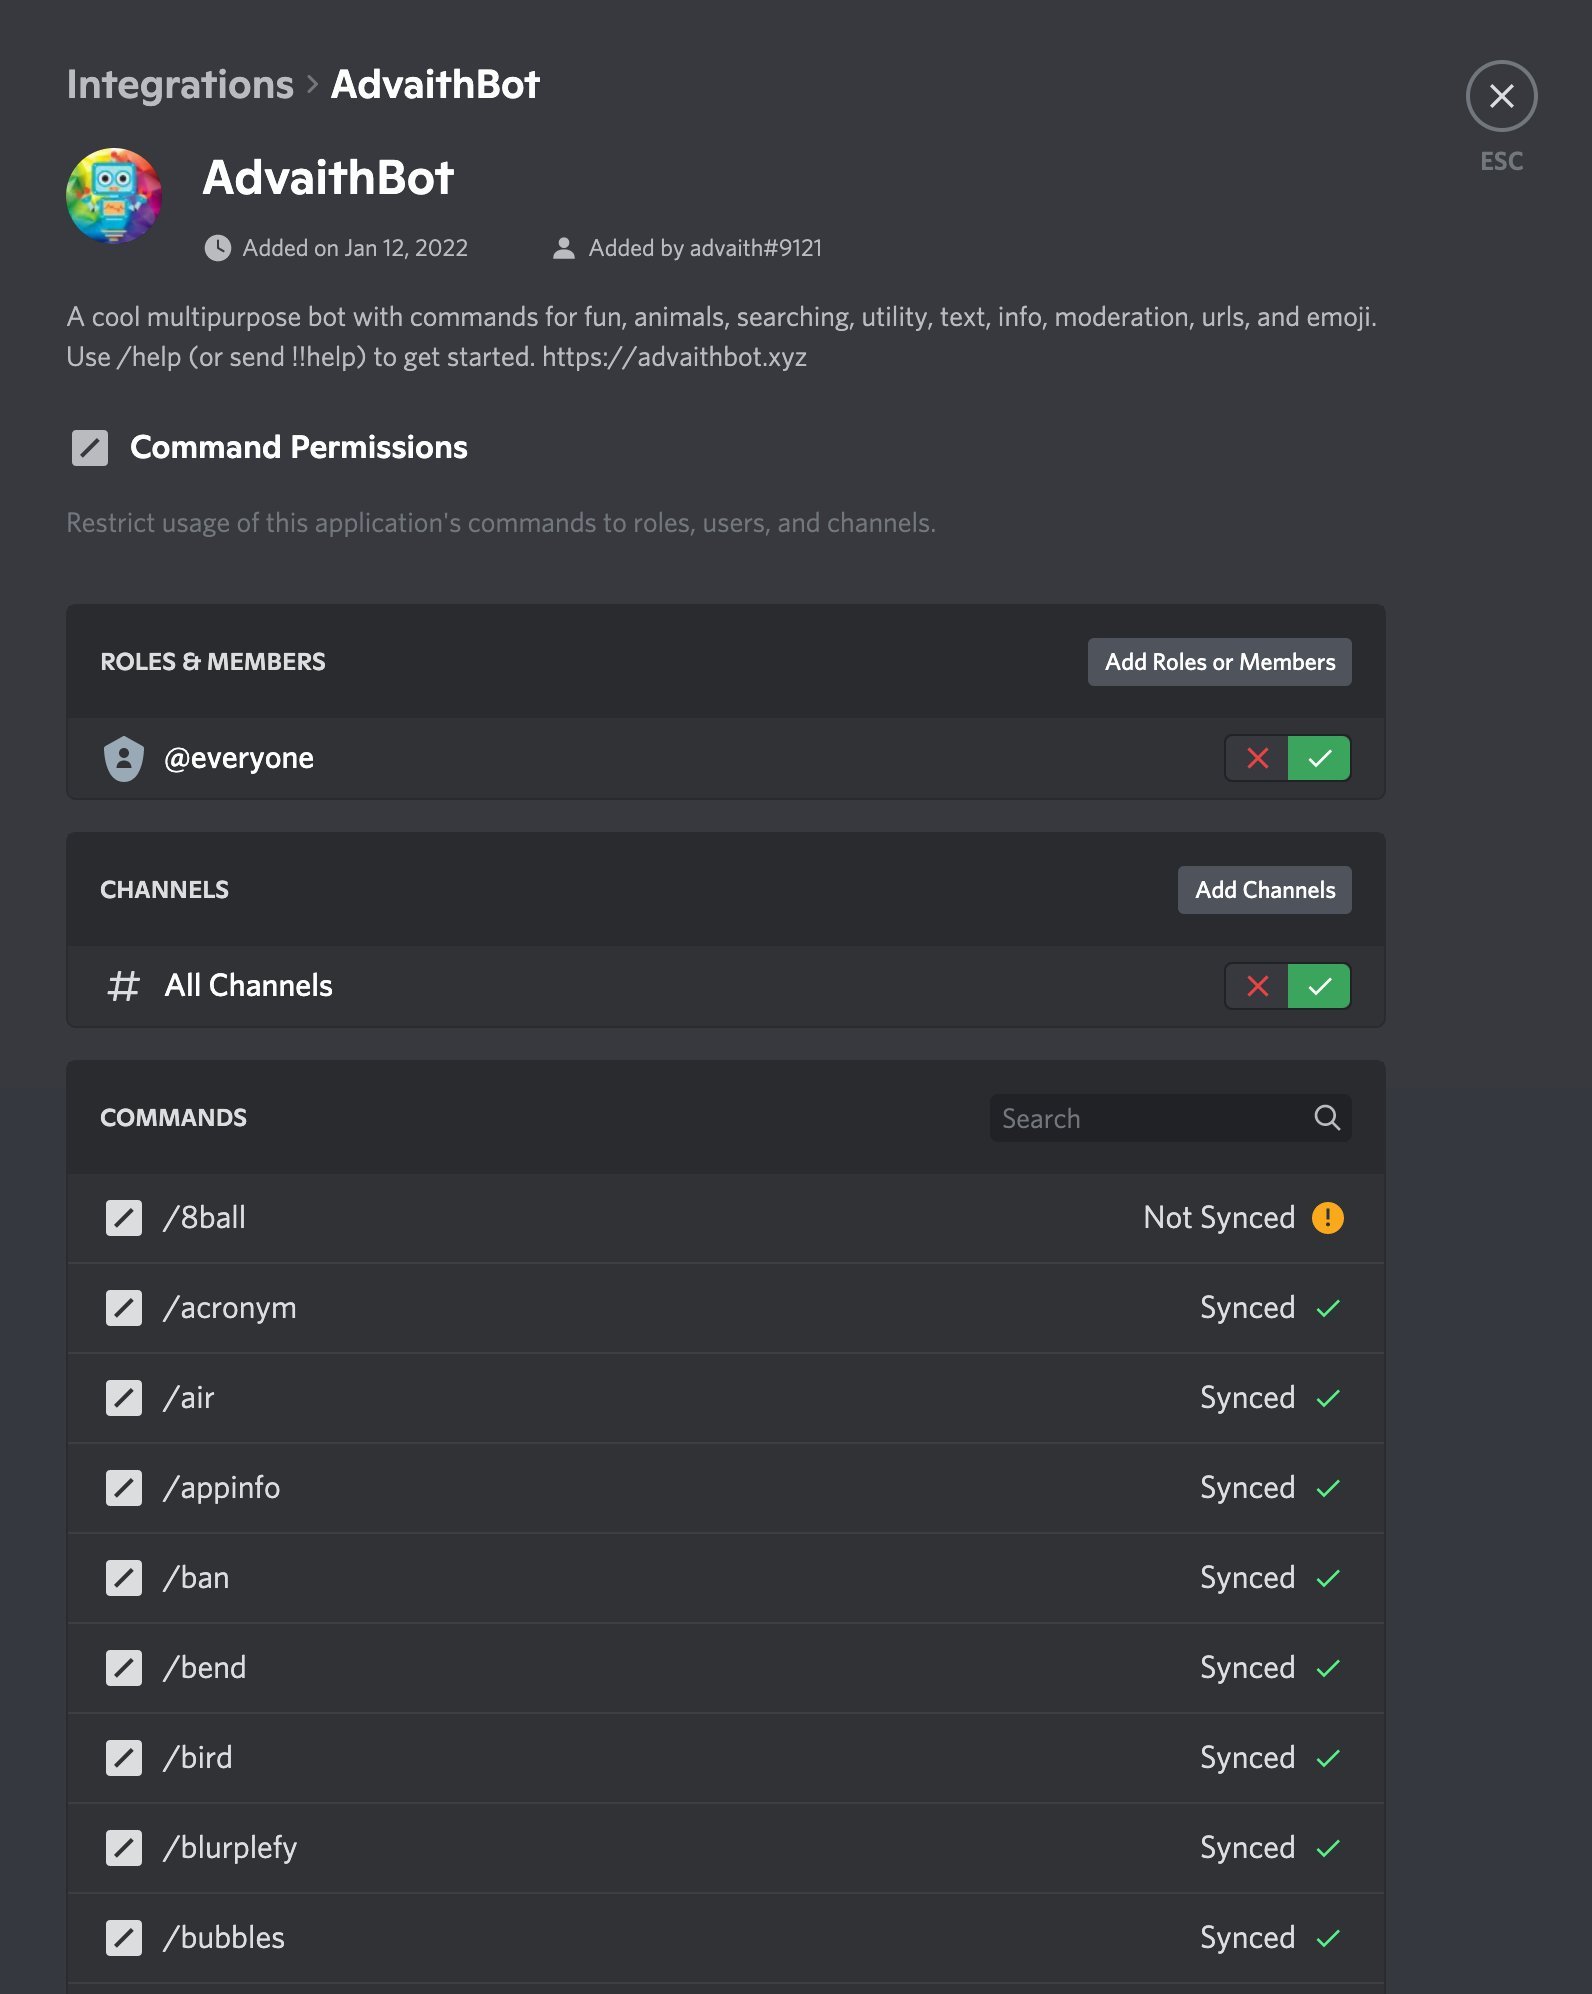Click the Command Permissions heading
1592x1994 pixels.
click(299, 447)
